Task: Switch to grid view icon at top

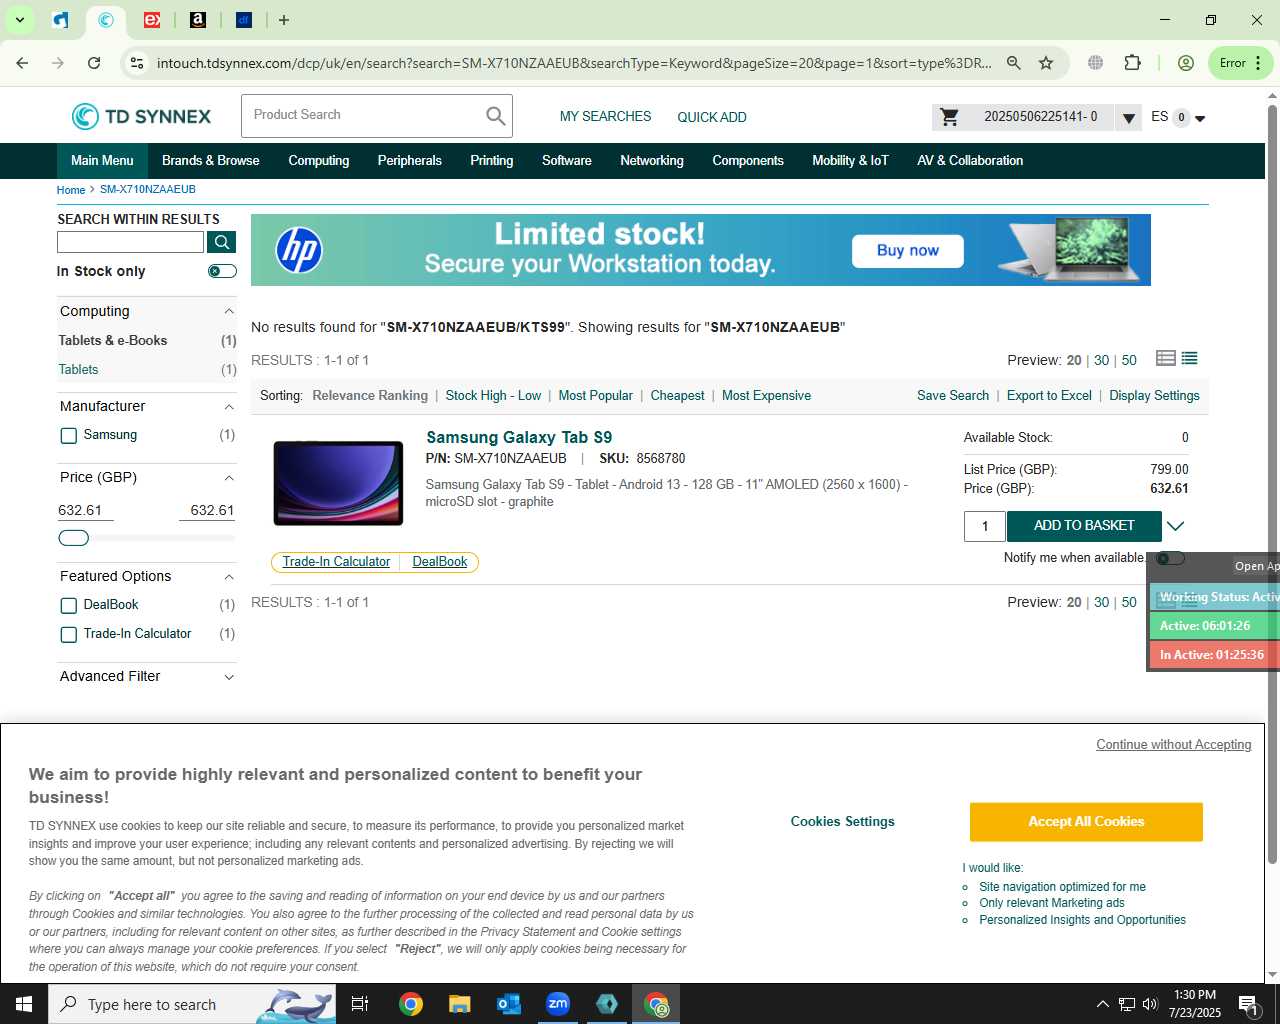Action: click(x=1165, y=358)
